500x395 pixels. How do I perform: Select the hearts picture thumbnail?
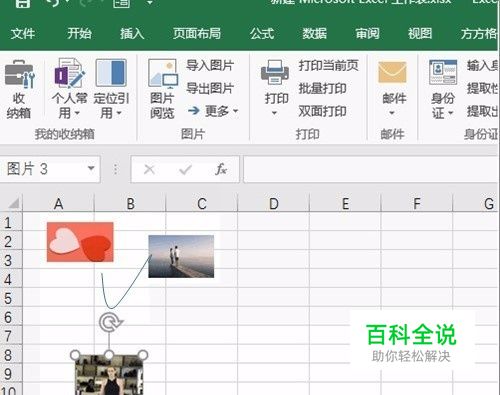coord(80,242)
